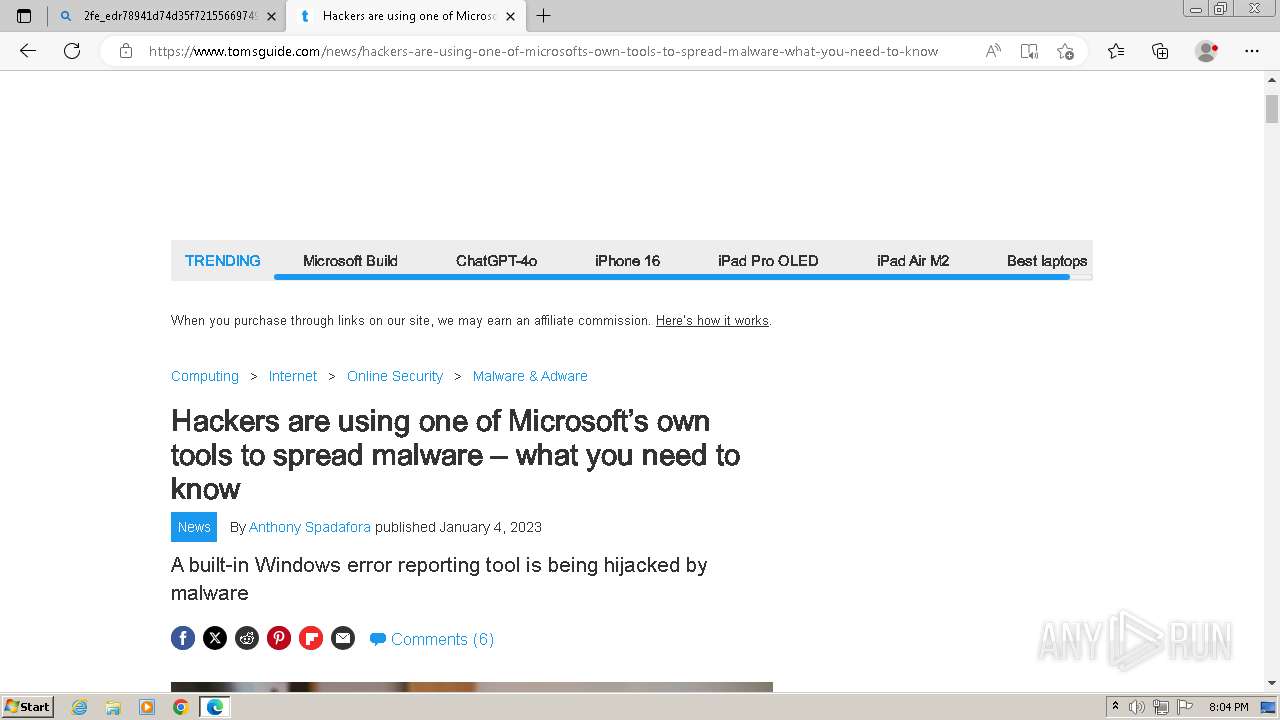Share article on X icon

(x=215, y=638)
